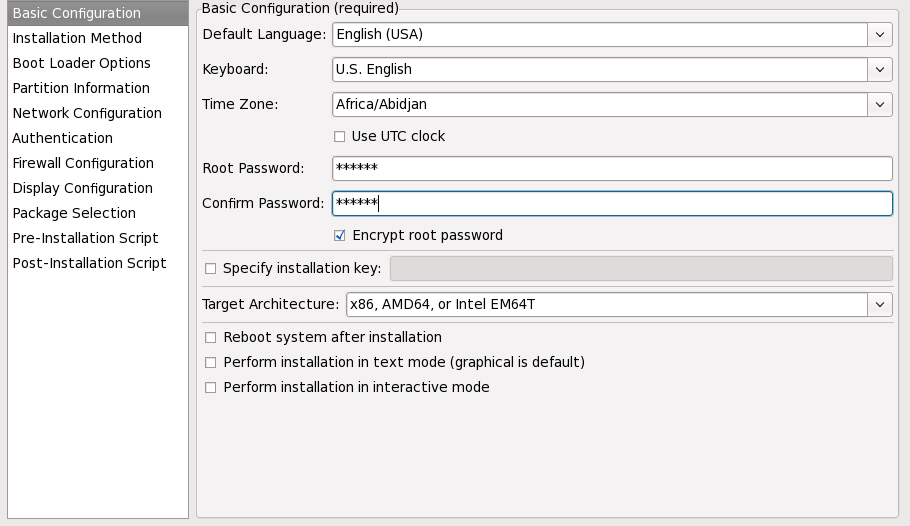Open Network Configuration section
Viewport: 910px width, 526px height.
[x=87, y=113]
